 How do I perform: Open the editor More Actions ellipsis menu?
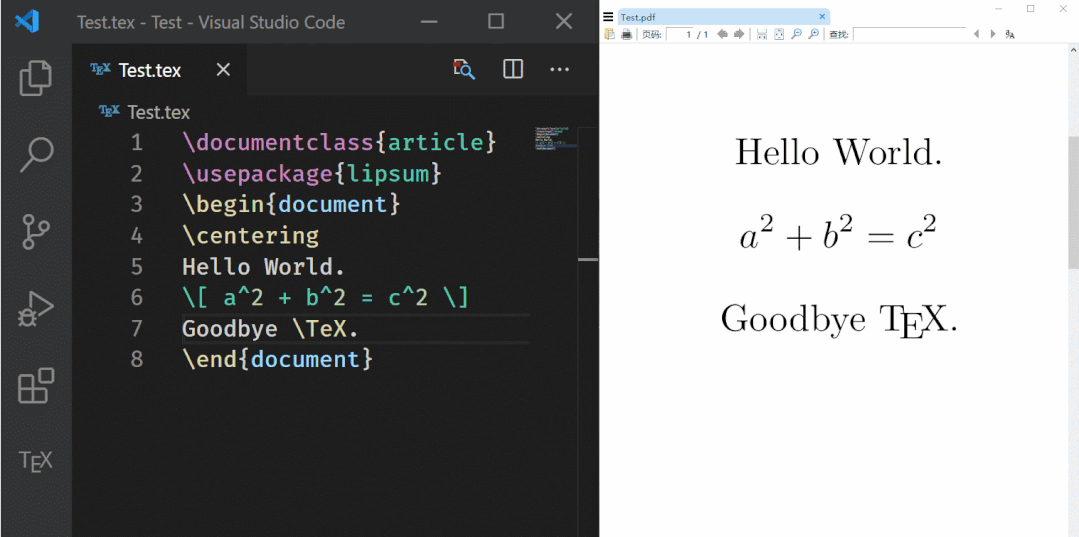pyautogui.click(x=559, y=70)
